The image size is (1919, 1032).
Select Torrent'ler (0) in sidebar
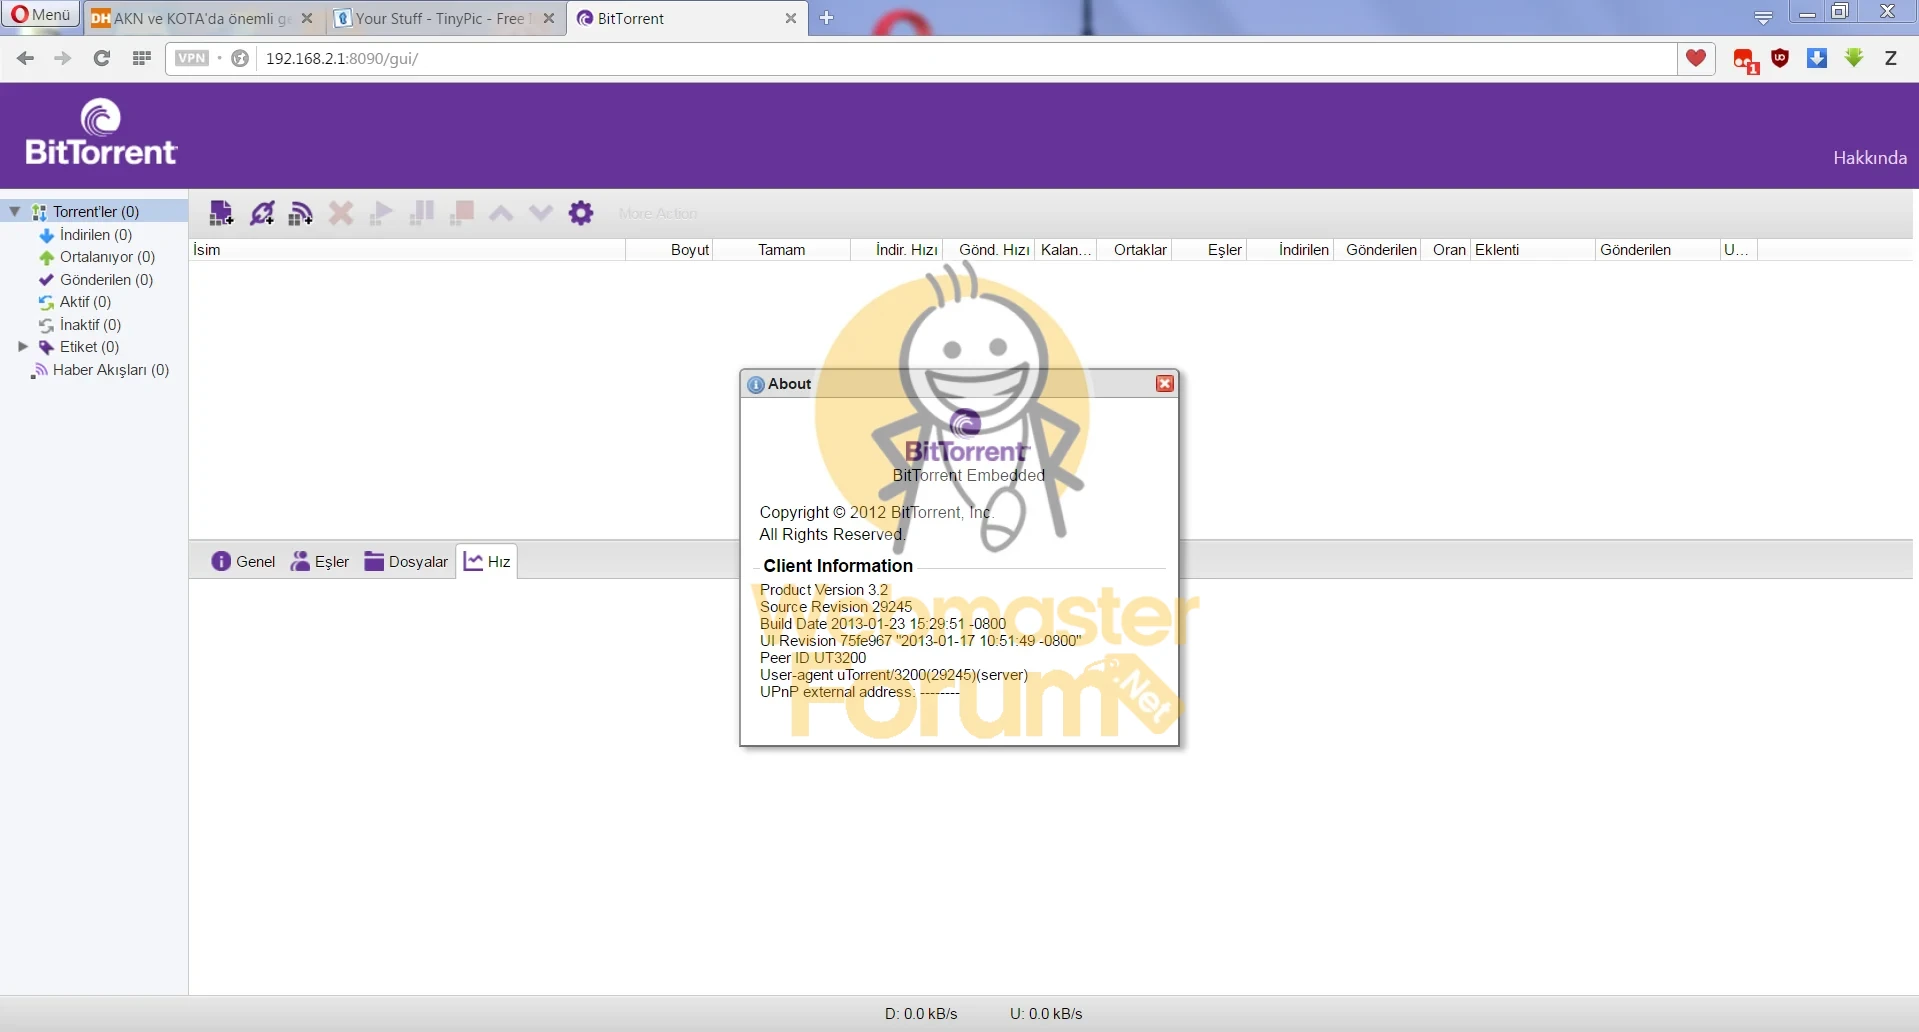[x=96, y=212]
